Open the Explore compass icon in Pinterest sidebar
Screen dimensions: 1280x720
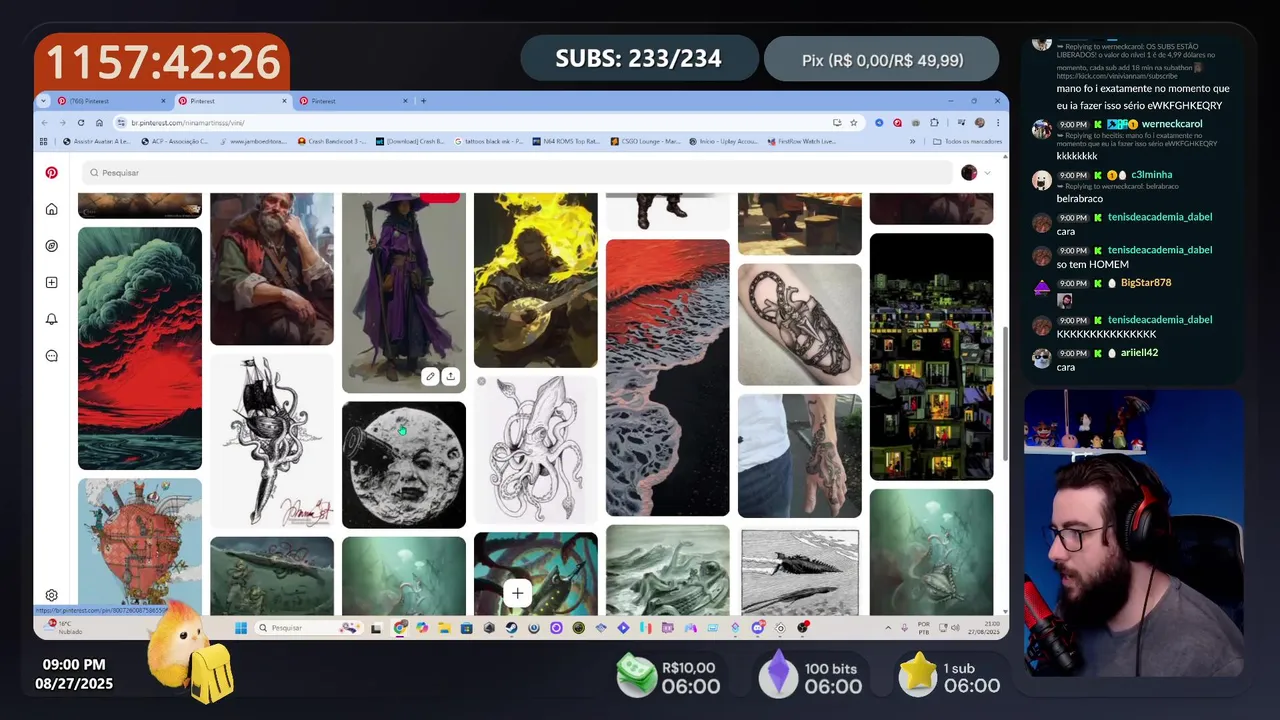(x=52, y=246)
